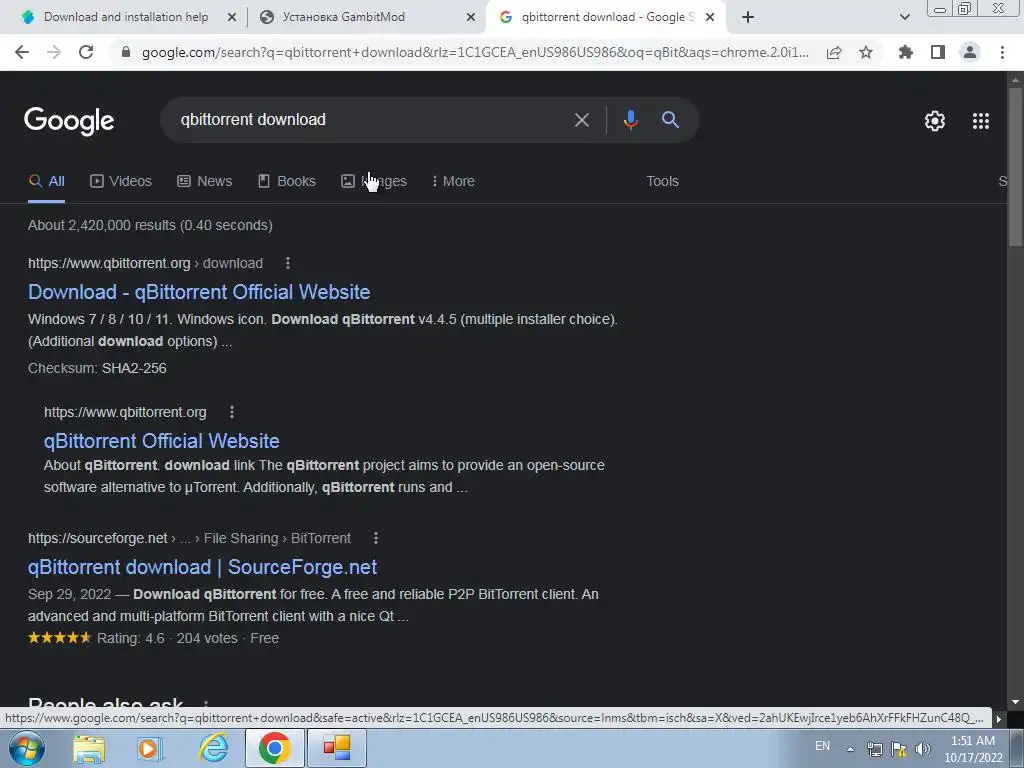Screen dimensions: 1024x768
Task: Start a voice search with the microphone
Action: [x=630, y=120]
